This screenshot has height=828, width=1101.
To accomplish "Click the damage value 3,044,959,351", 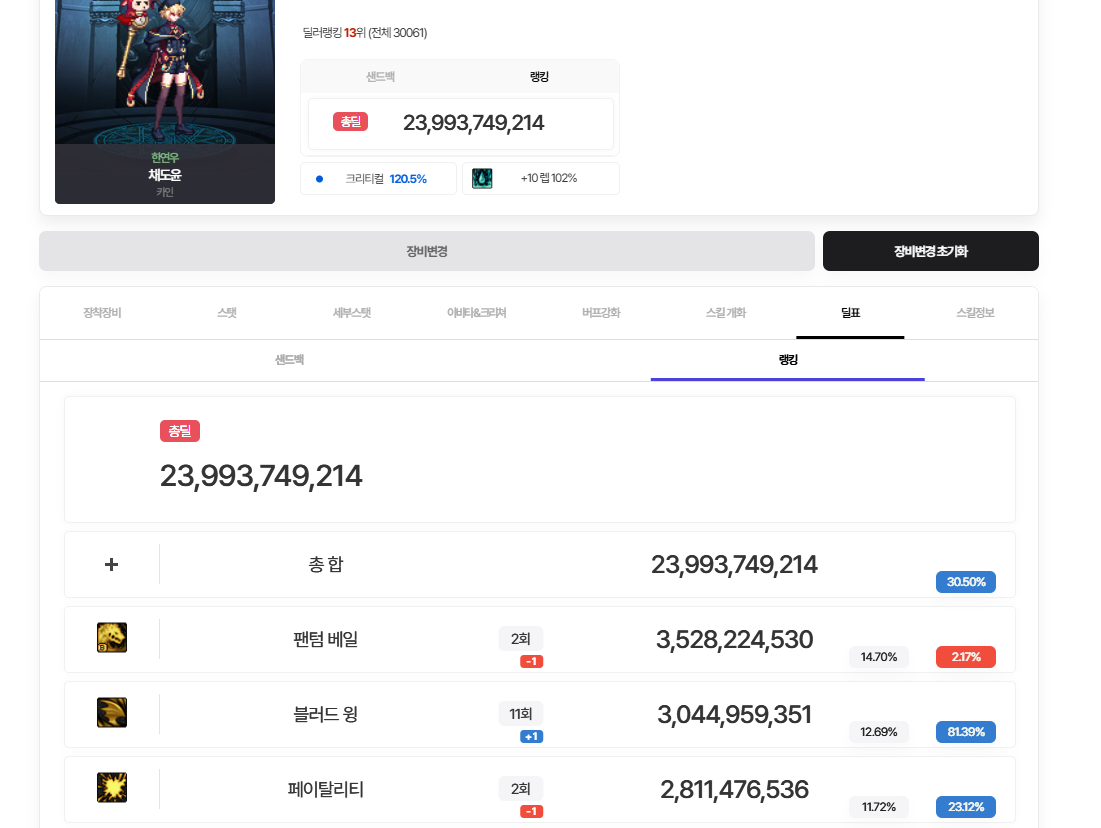I will 734,714.
